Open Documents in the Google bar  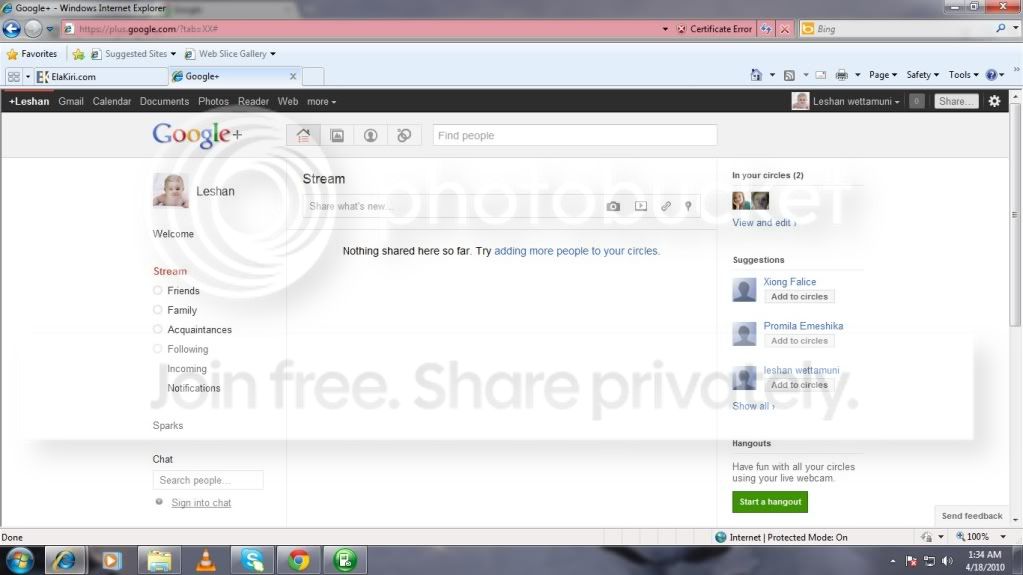pos(164,102)
